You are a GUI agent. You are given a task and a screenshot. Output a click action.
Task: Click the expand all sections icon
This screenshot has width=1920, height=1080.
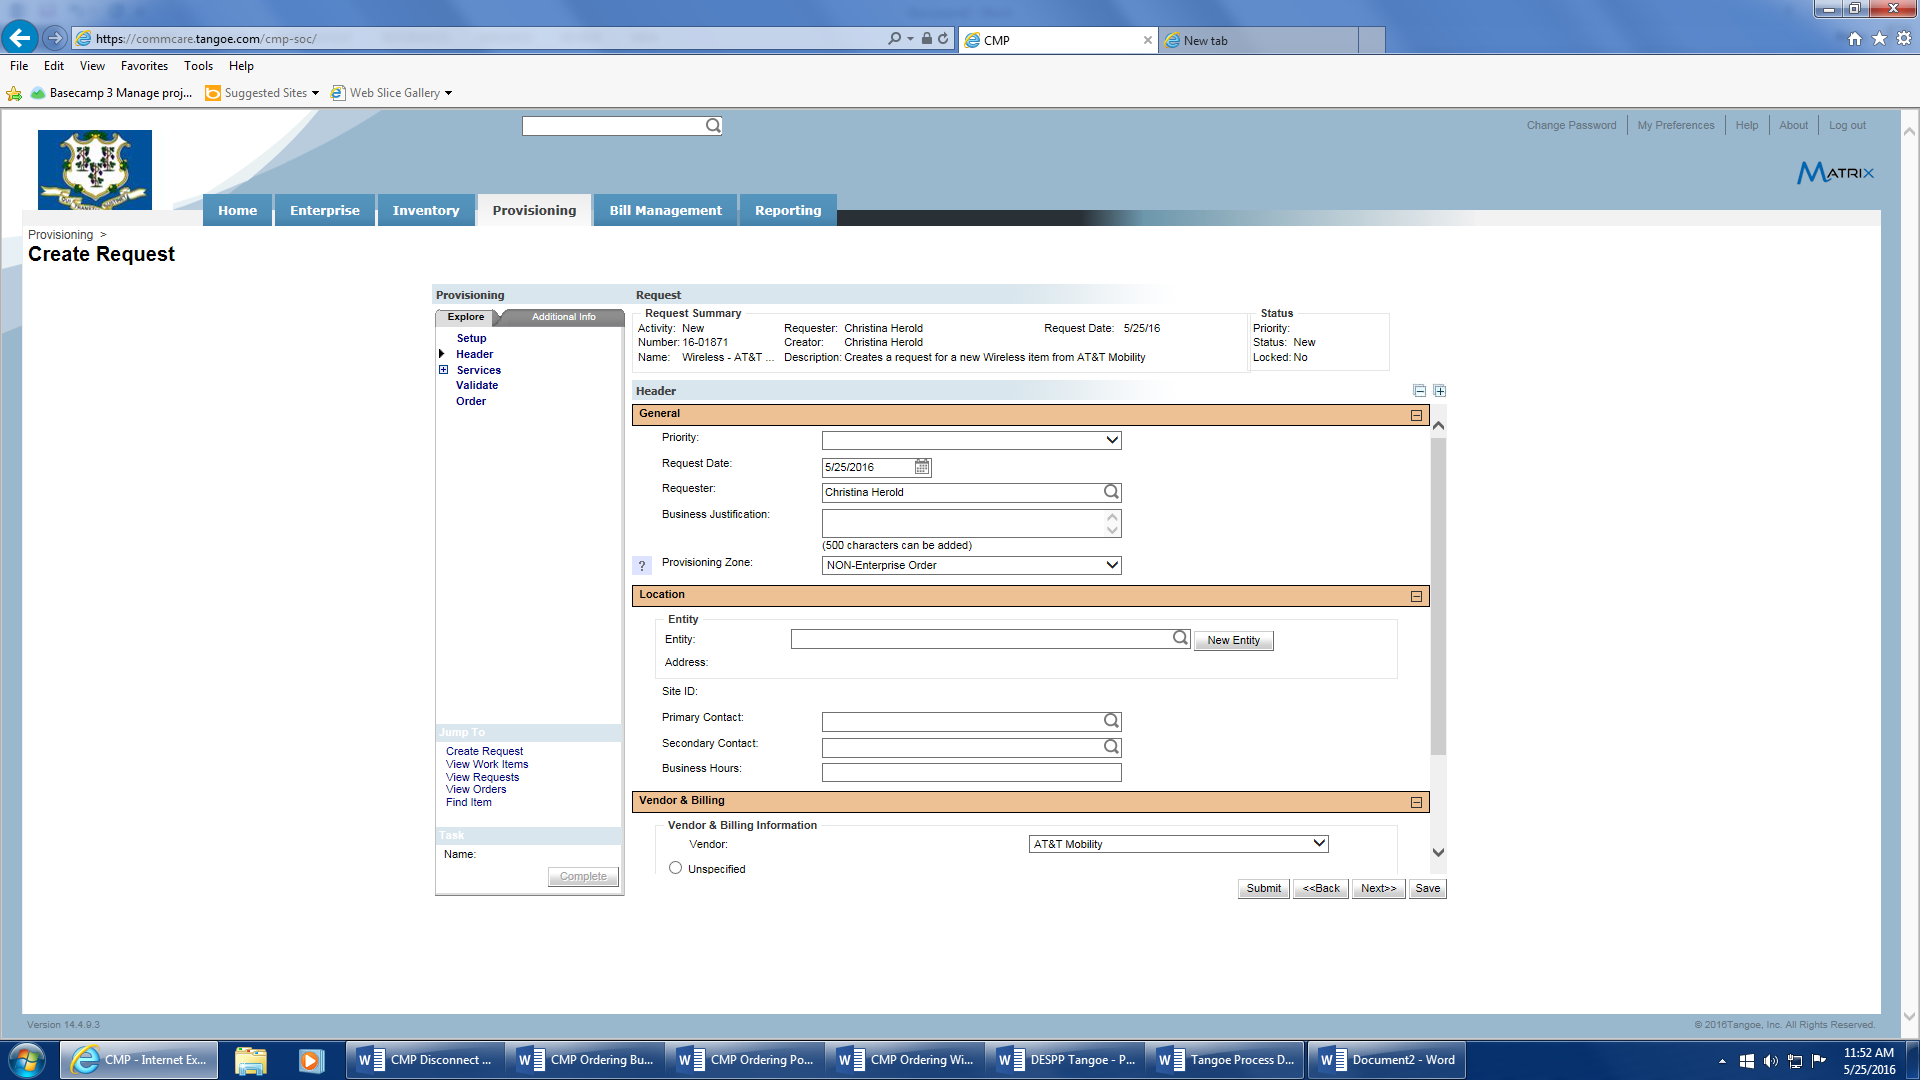click(1440, 391)
